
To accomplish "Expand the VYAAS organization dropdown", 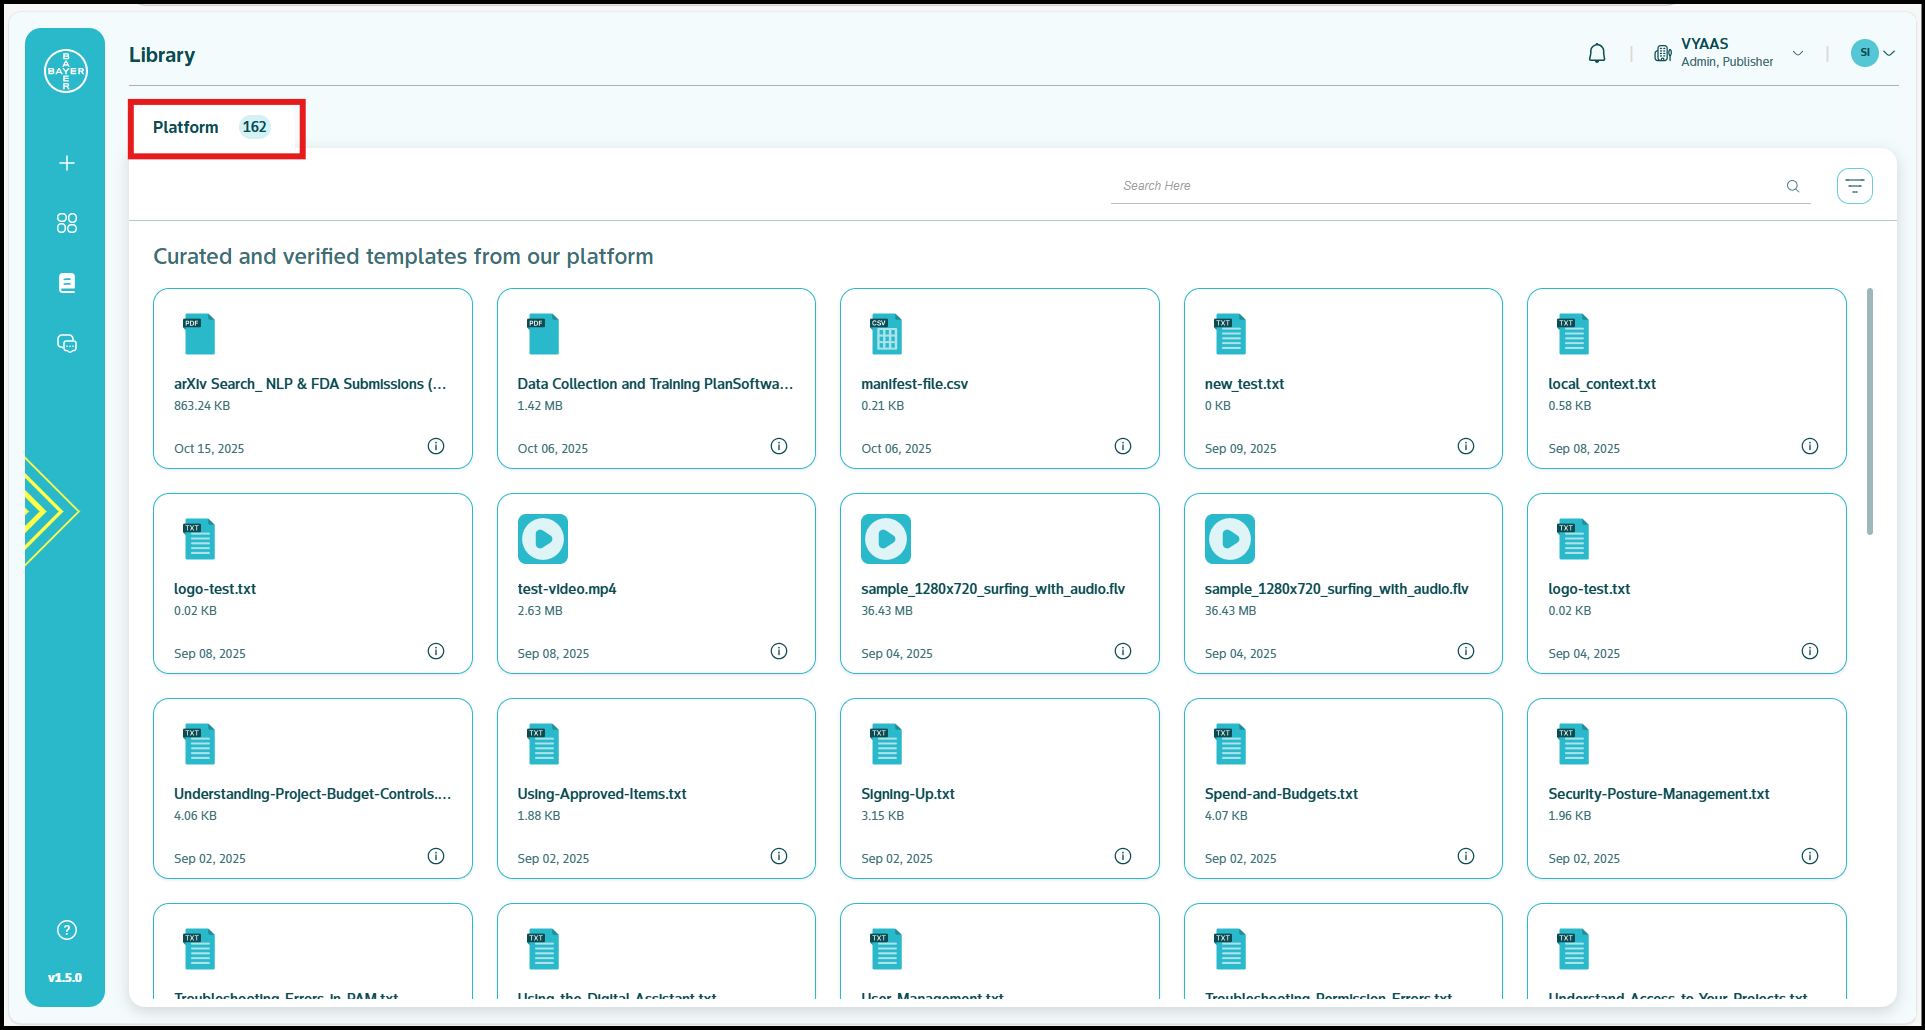I will (x=1797, y=53).
